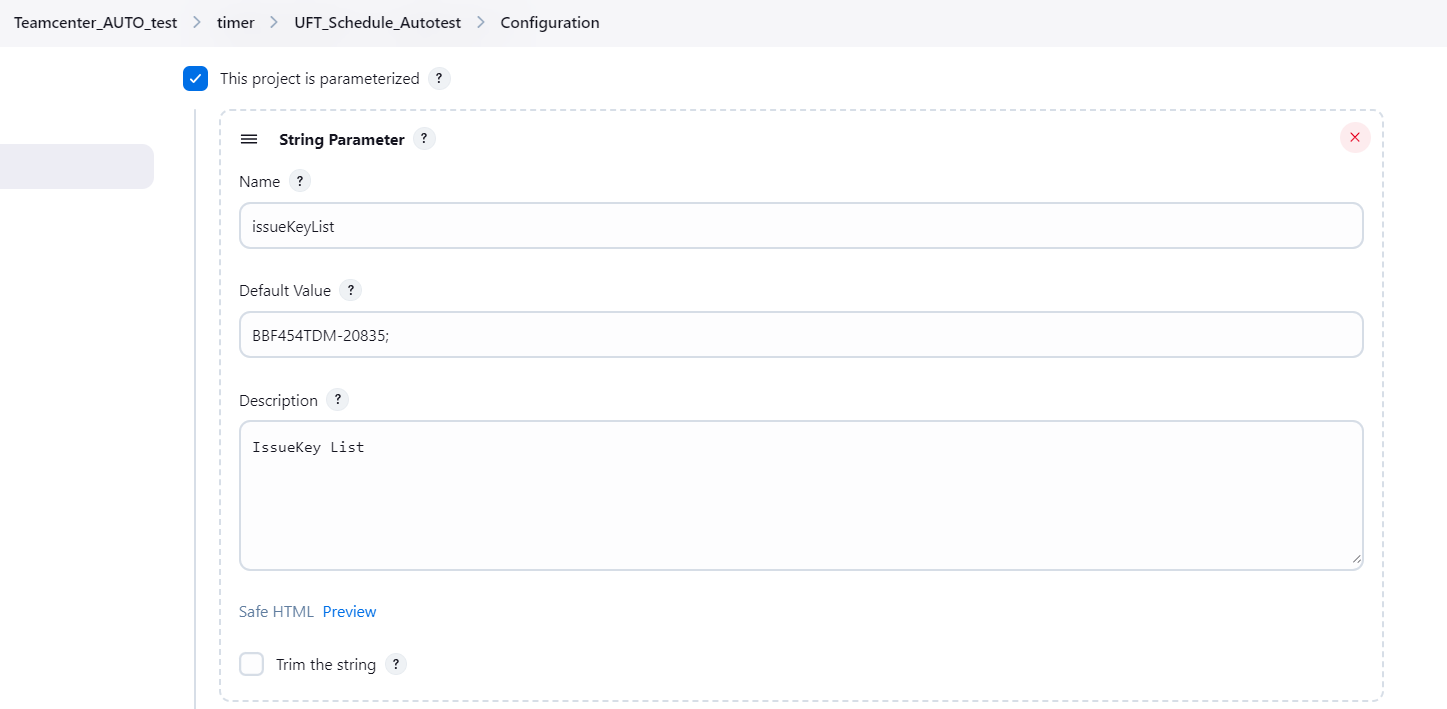Focus the Default Value text field
This screenshot has height=709, width=1447.
click(x=800, y=335)
